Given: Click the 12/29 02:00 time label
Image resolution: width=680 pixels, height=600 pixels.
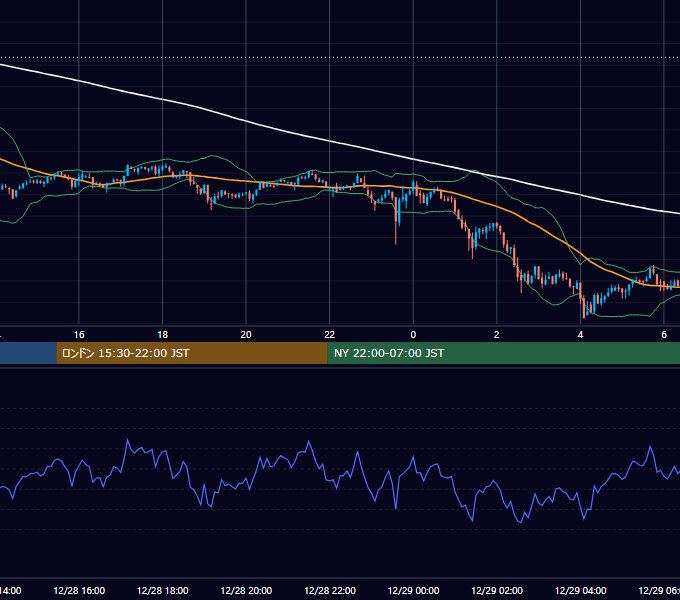Looking at the screenshot, I should [x=497, y=591].
